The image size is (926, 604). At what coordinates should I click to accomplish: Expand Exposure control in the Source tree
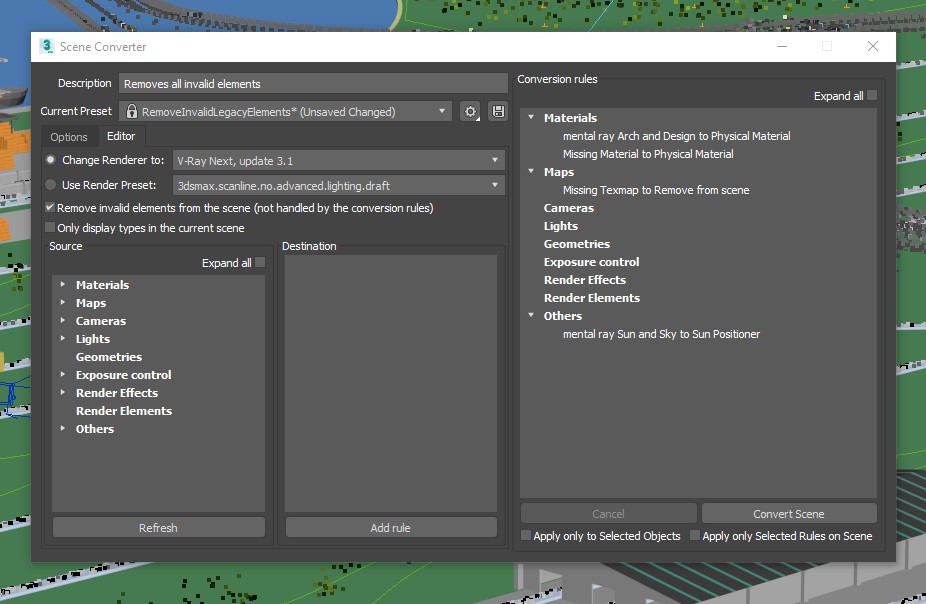click(63, 374)
